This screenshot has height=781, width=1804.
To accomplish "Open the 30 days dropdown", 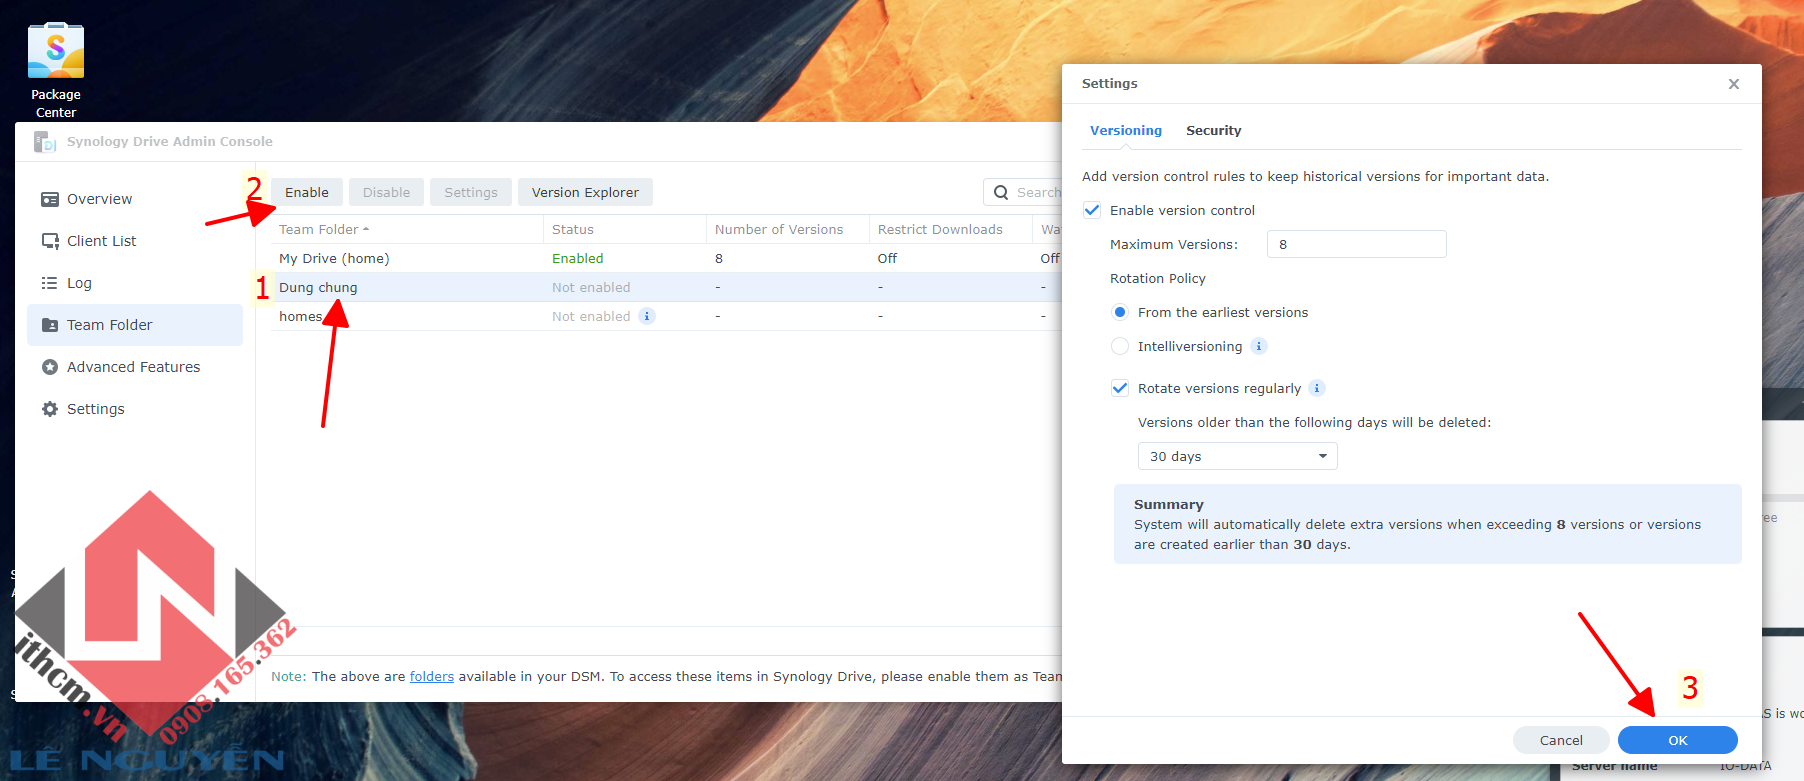I will pyautogui.click(x=1238, y=456).
